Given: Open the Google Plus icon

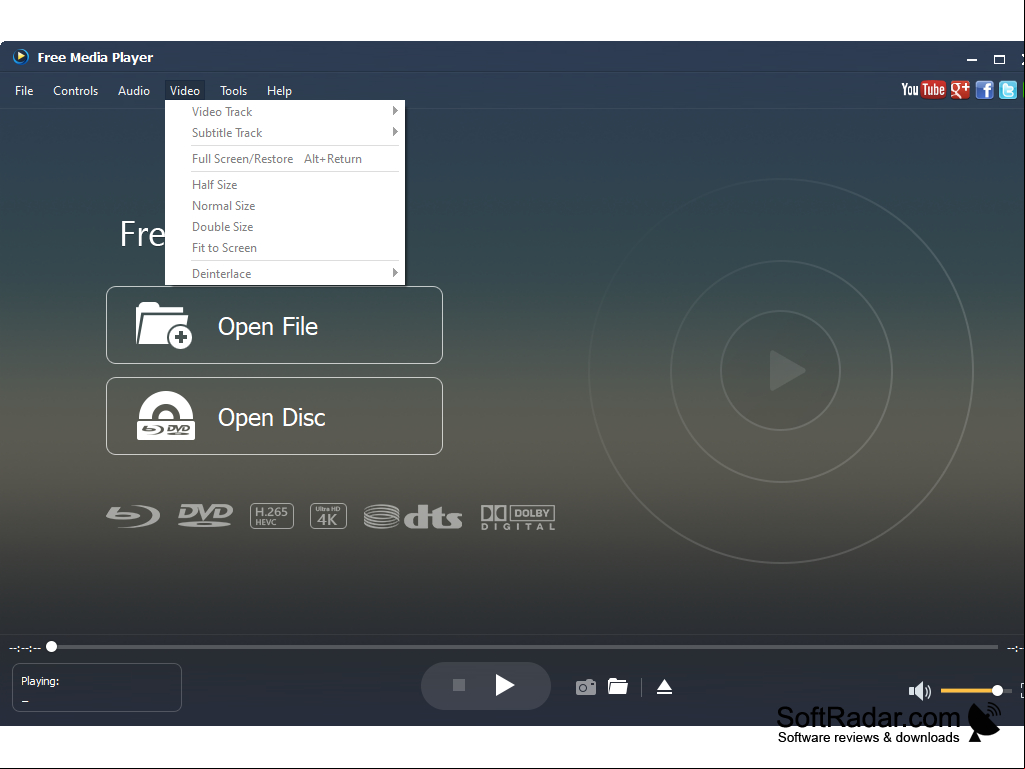Looking at the screenshot, I should click(960, 90).
